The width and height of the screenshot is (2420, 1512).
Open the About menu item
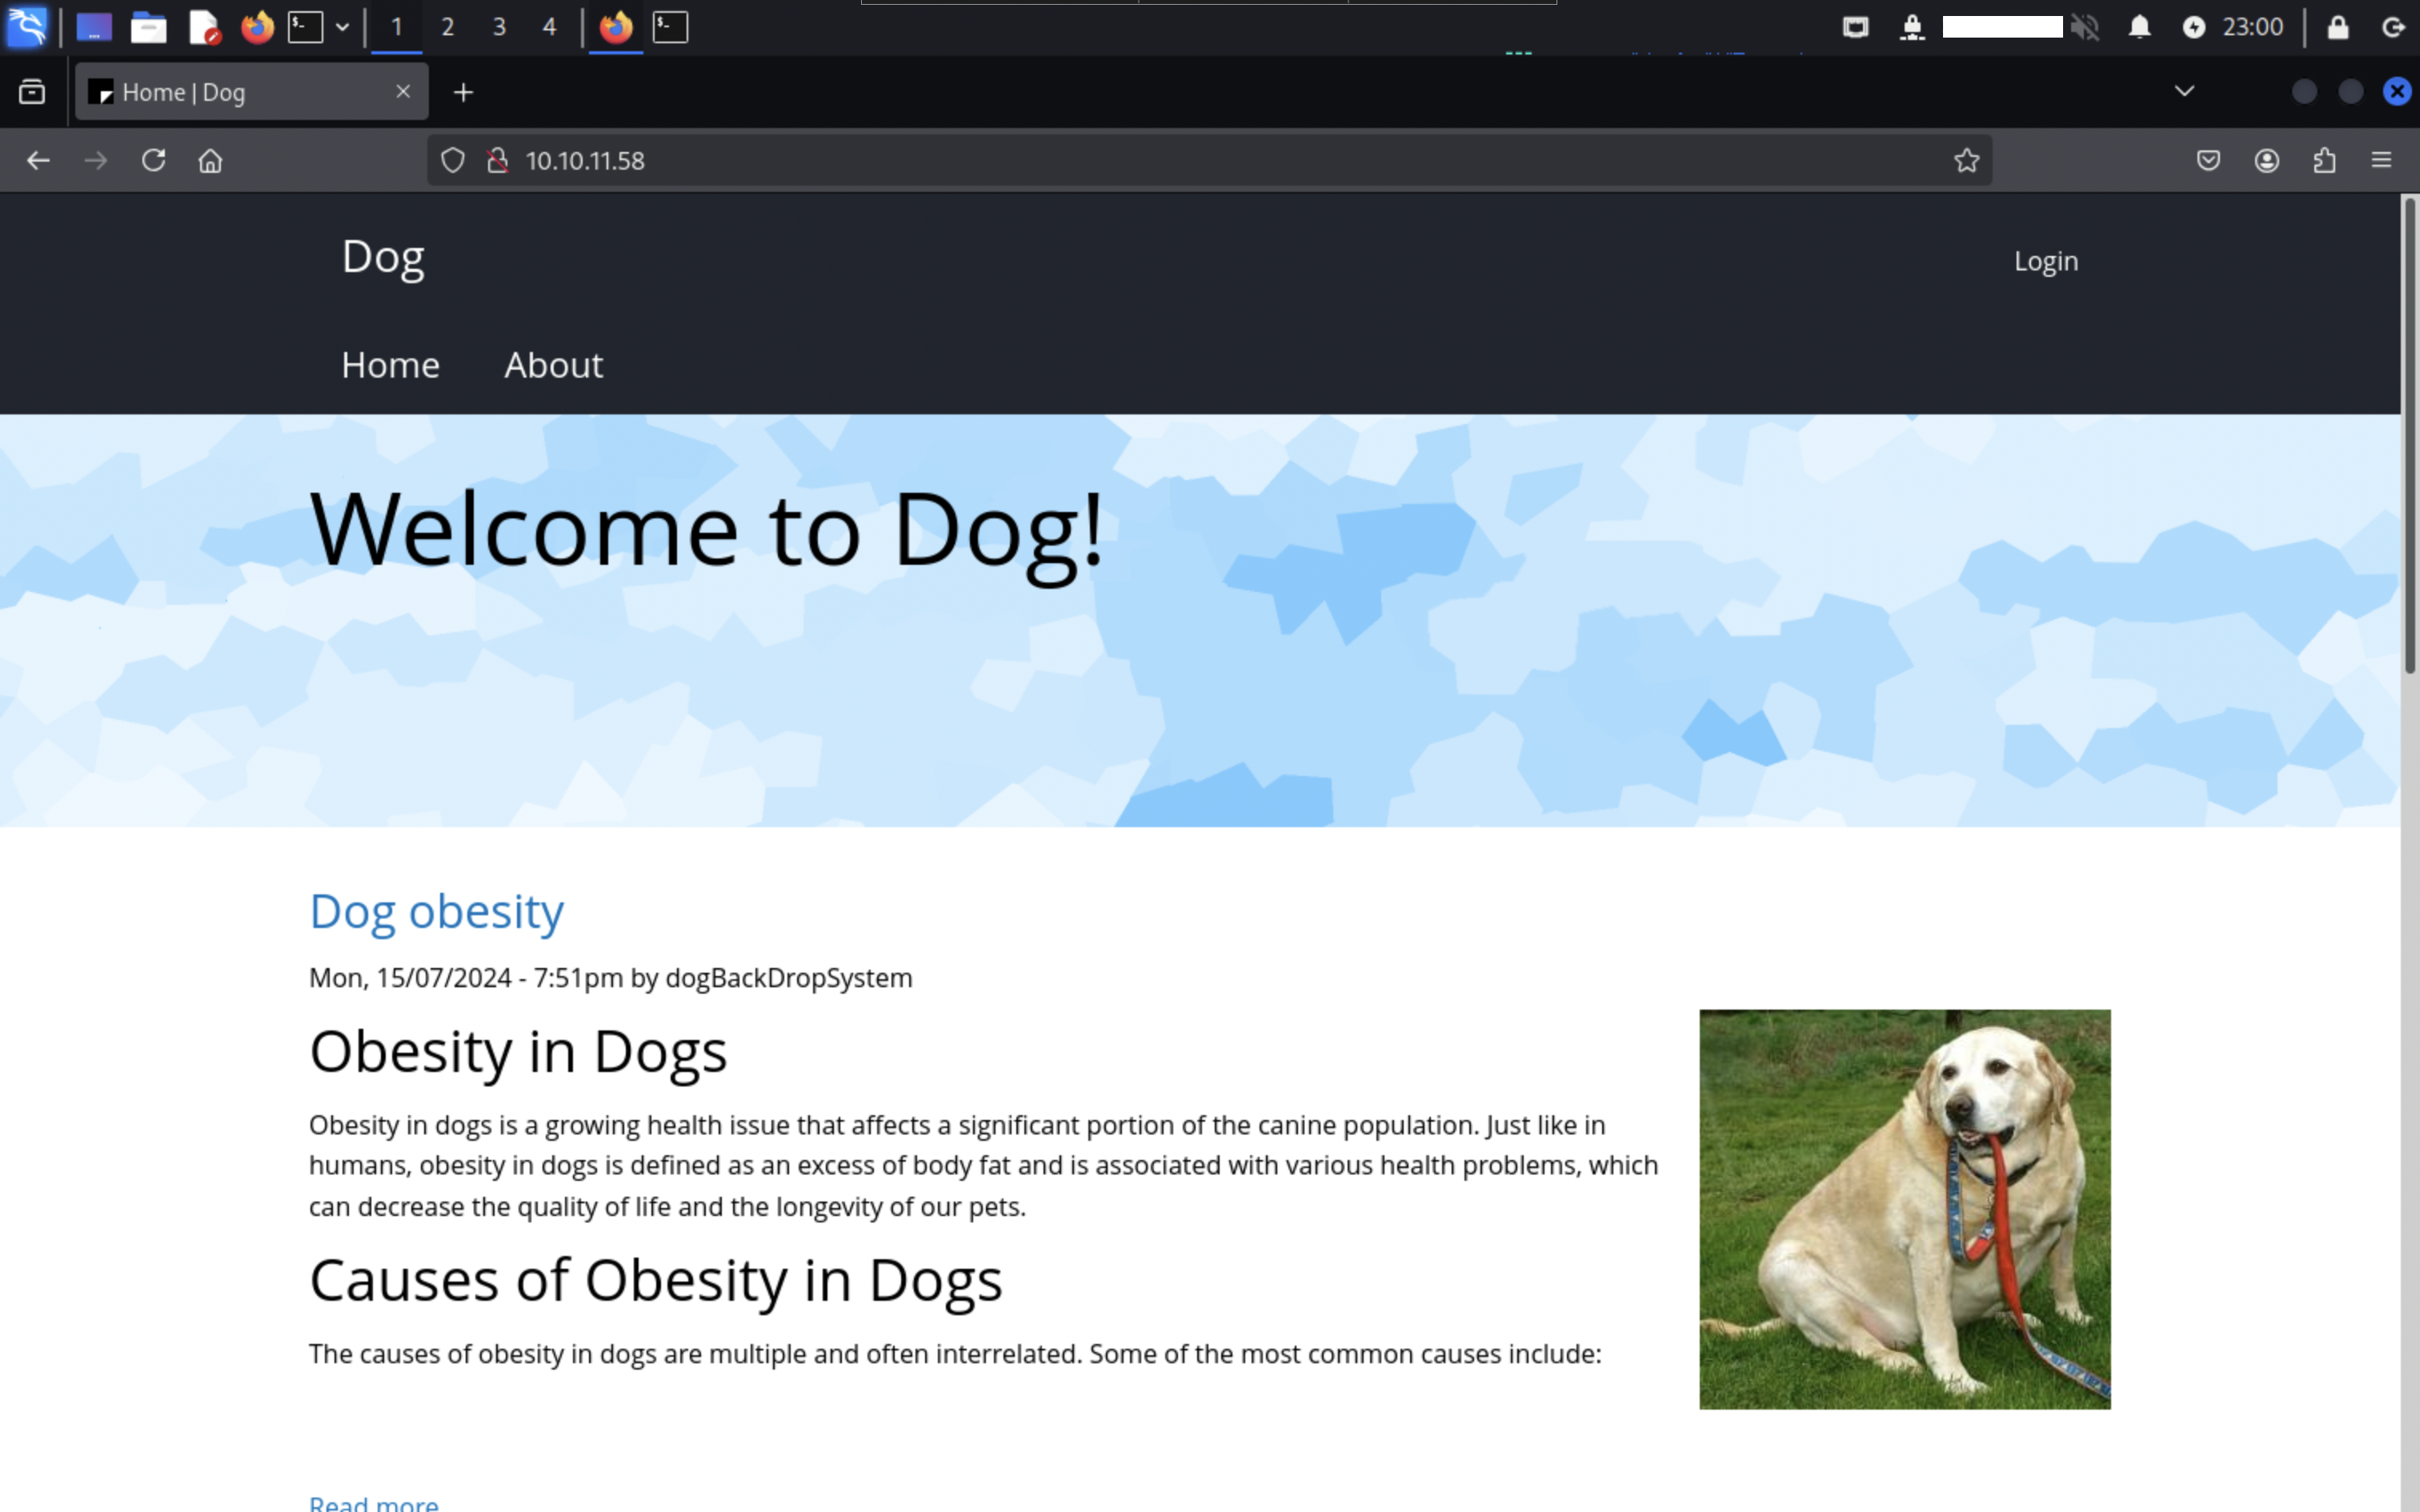pyautogui.click(x=553, y=365)
